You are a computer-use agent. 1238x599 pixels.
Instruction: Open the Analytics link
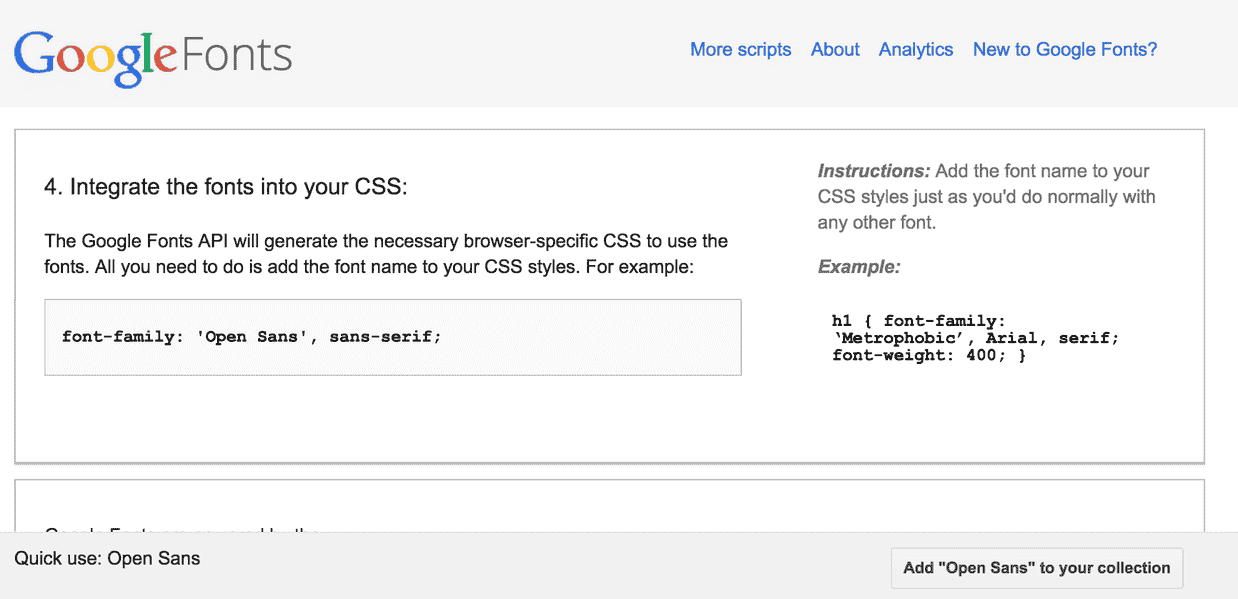pyautogui.click(x=915, y=49)
